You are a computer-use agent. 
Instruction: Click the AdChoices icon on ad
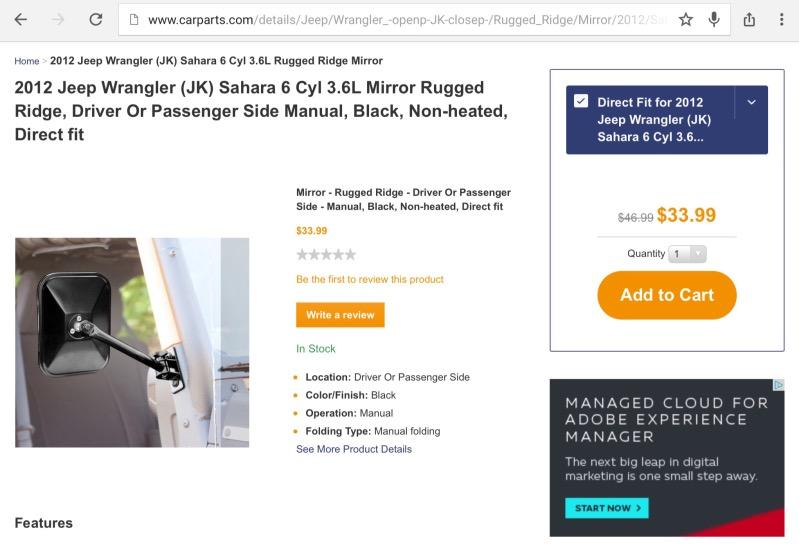(778, 385)
